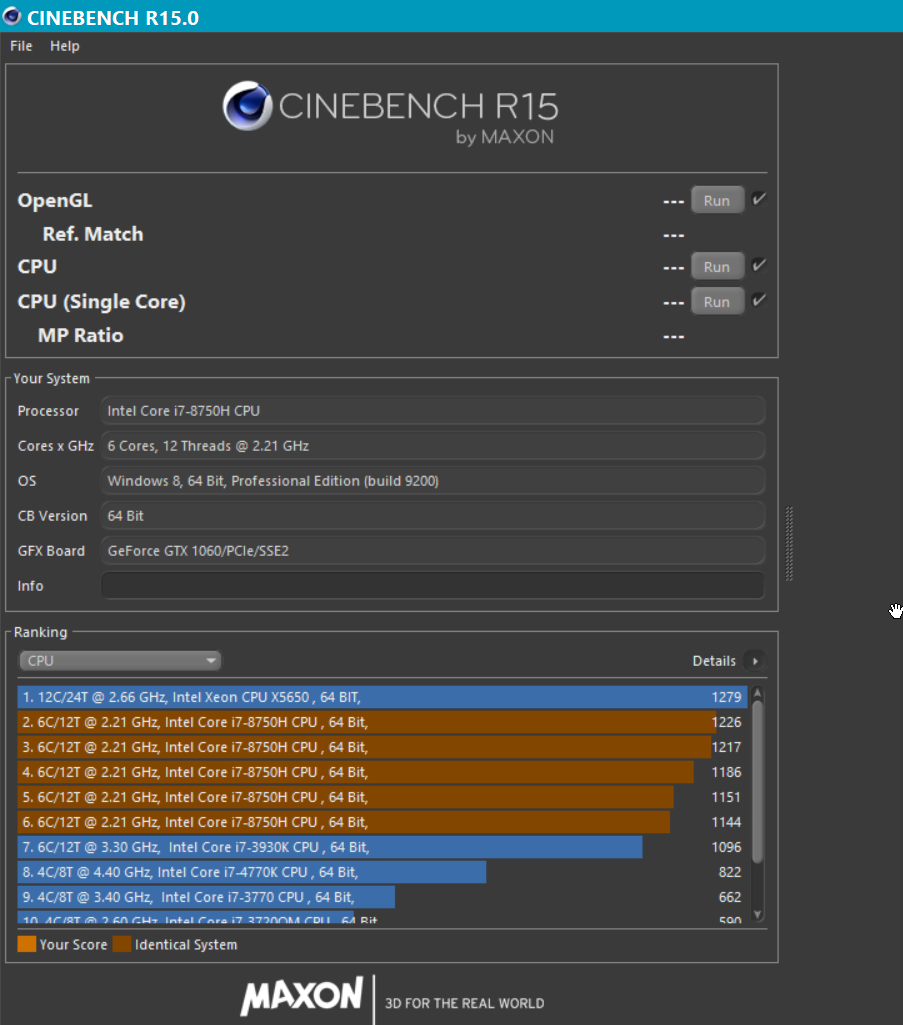
Task: Click the OS field
Action: tap(433, 480)
